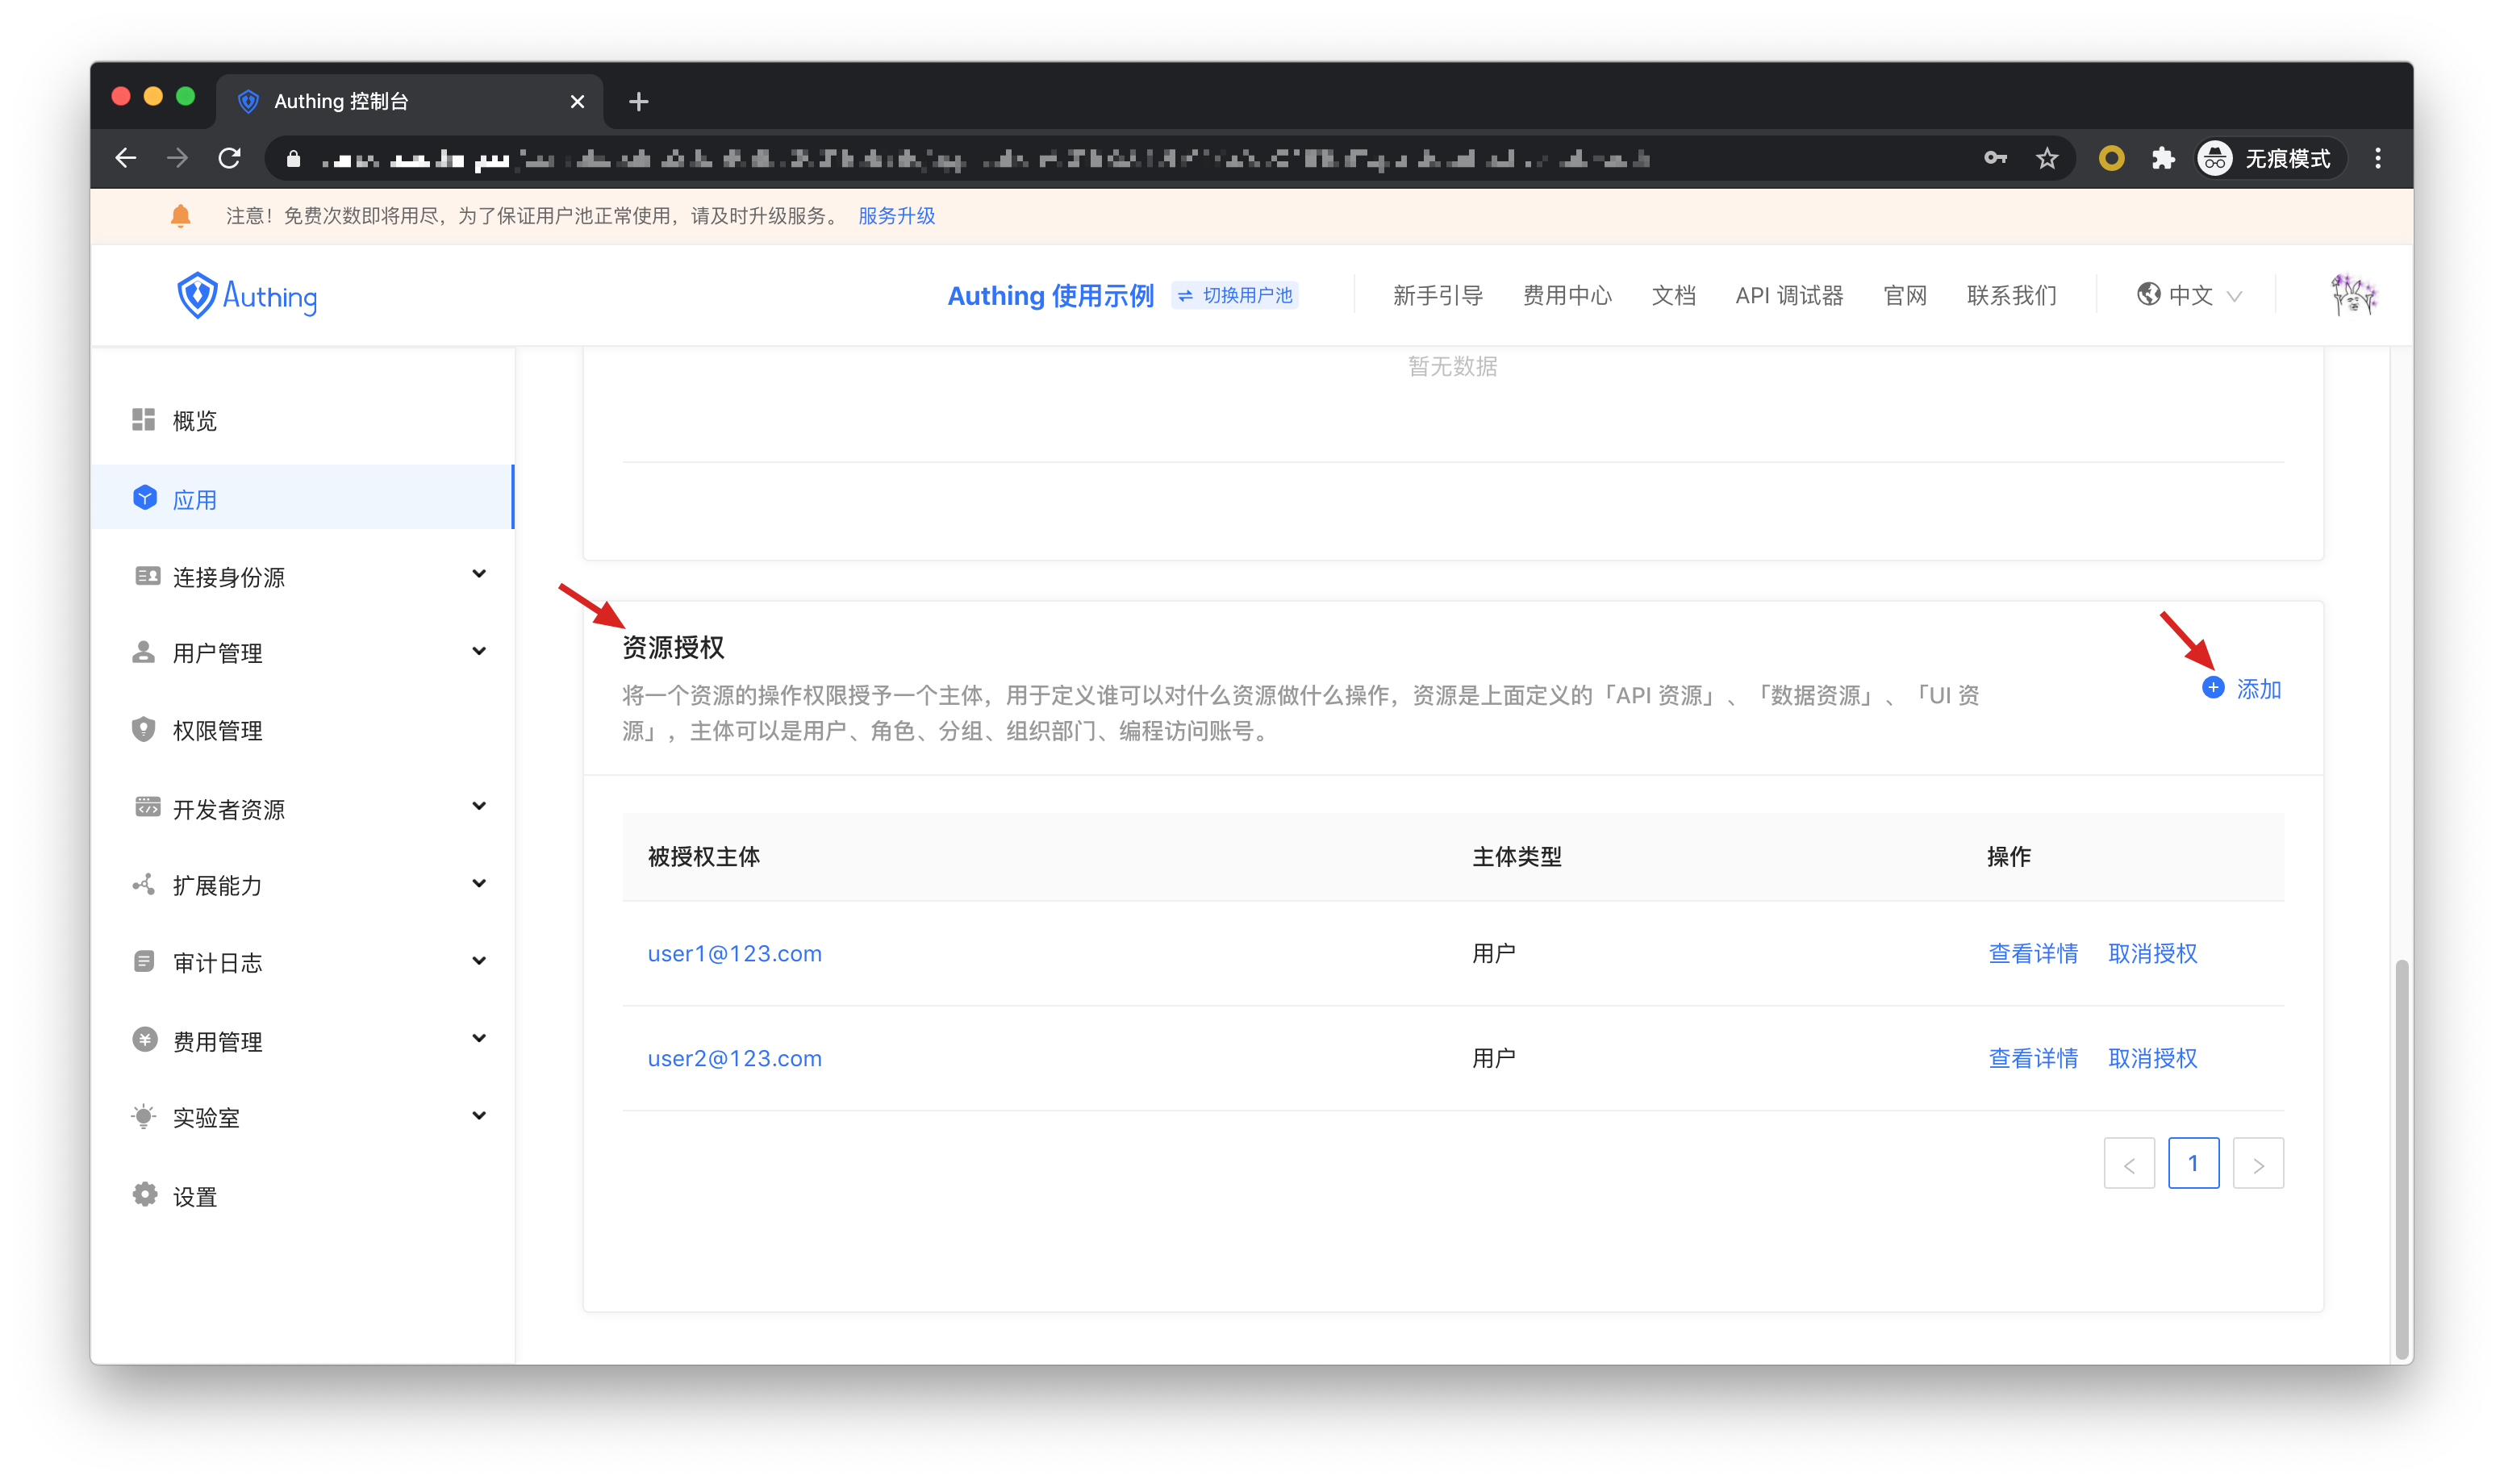Click 查看详情 for user2@123.com
This screenshot has width=2504, height=1484.
point(2032,1058)
